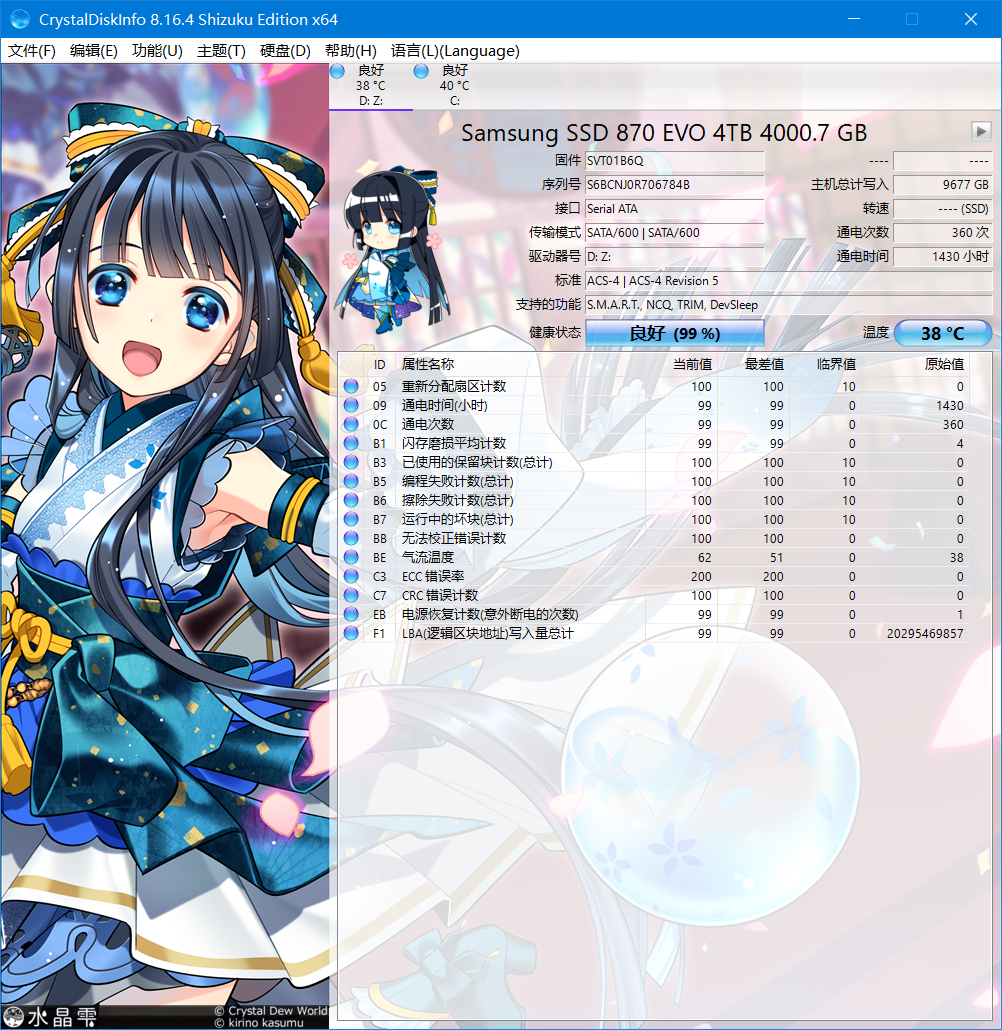Click the power on hours value 1430 小时
The height and width of the screenshot is (1030, 1002).
(x=942, y=257)
